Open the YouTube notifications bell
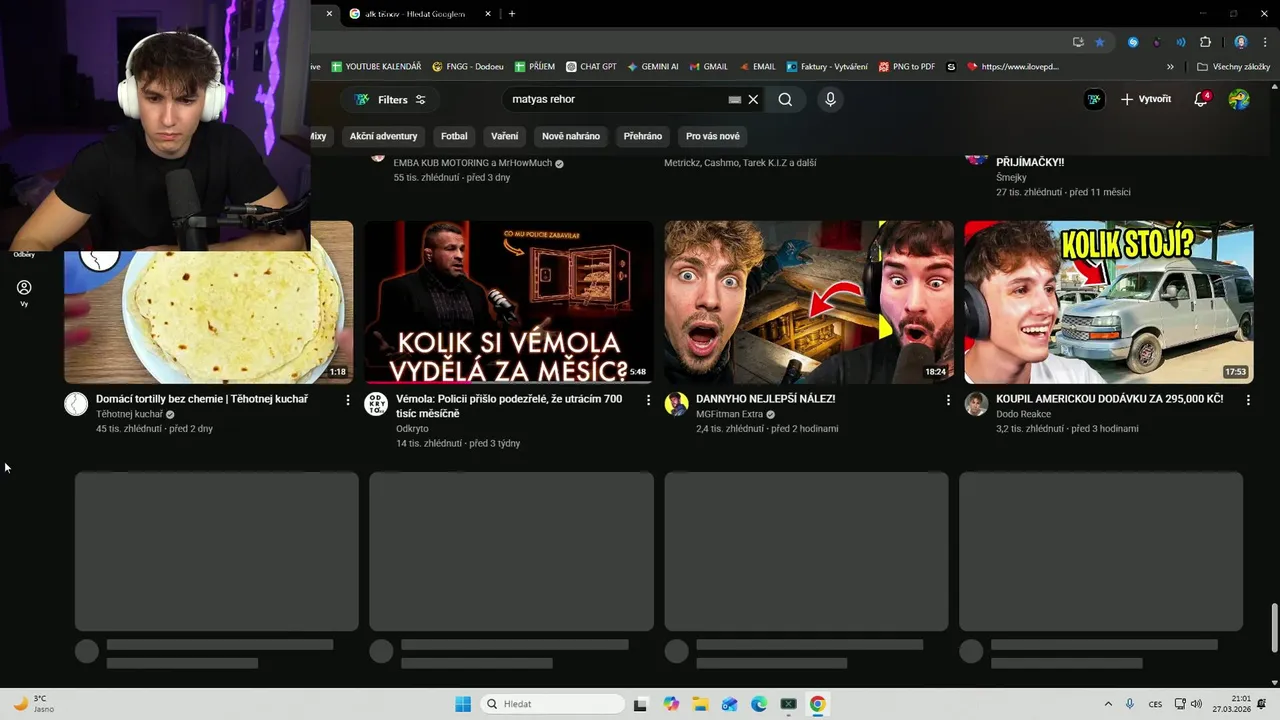Screen dimensions: 1280x720 coord(1201,99)
